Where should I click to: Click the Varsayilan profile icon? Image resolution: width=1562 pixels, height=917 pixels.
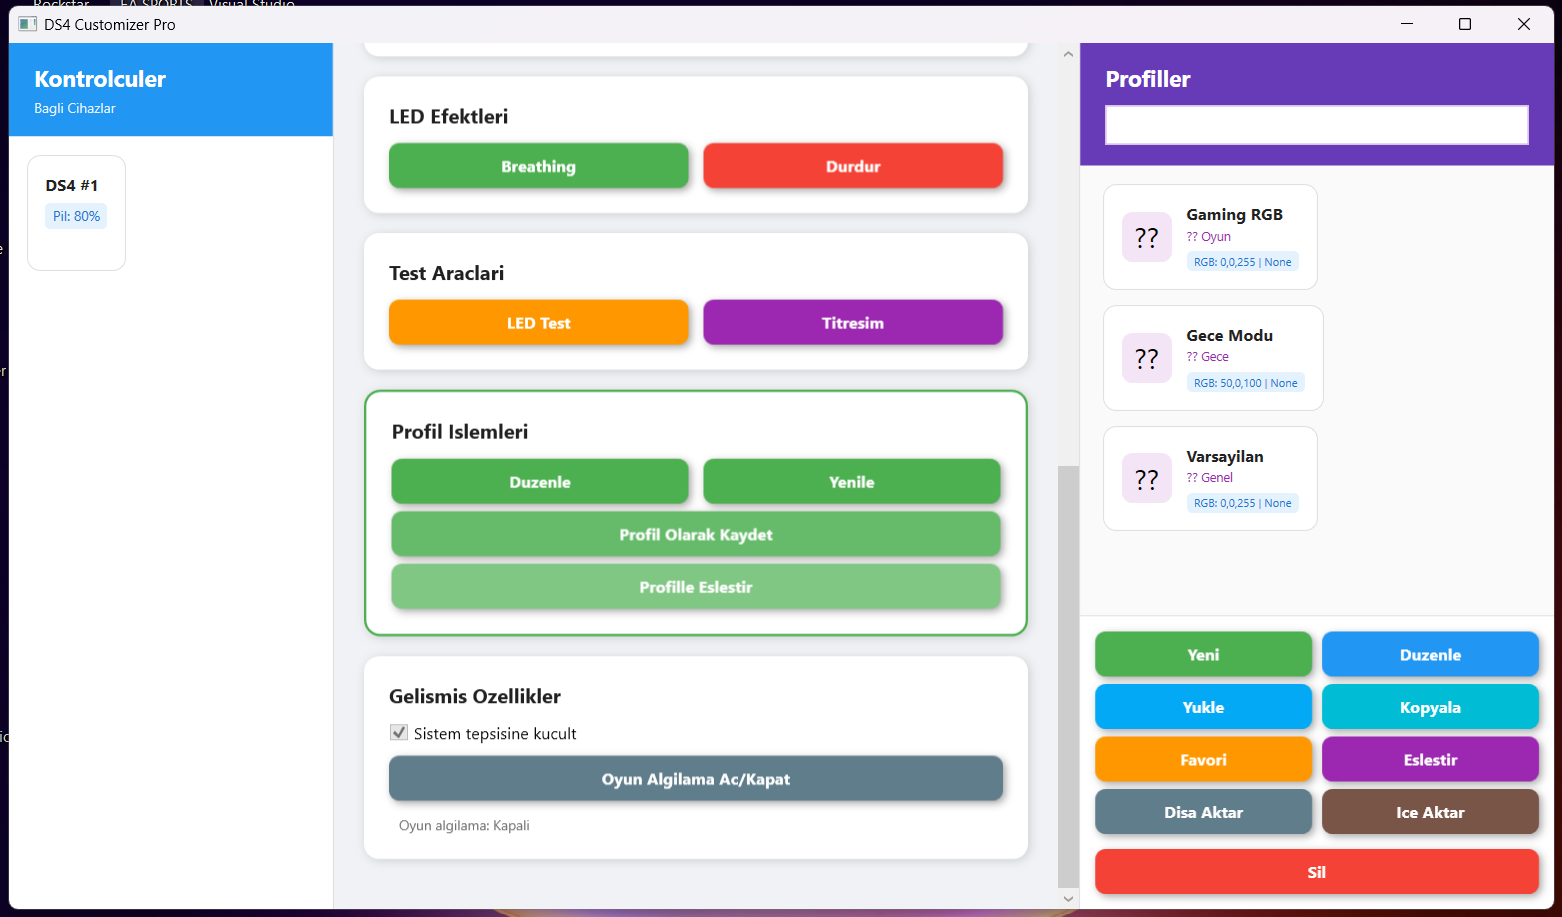tap(1147, 479)
